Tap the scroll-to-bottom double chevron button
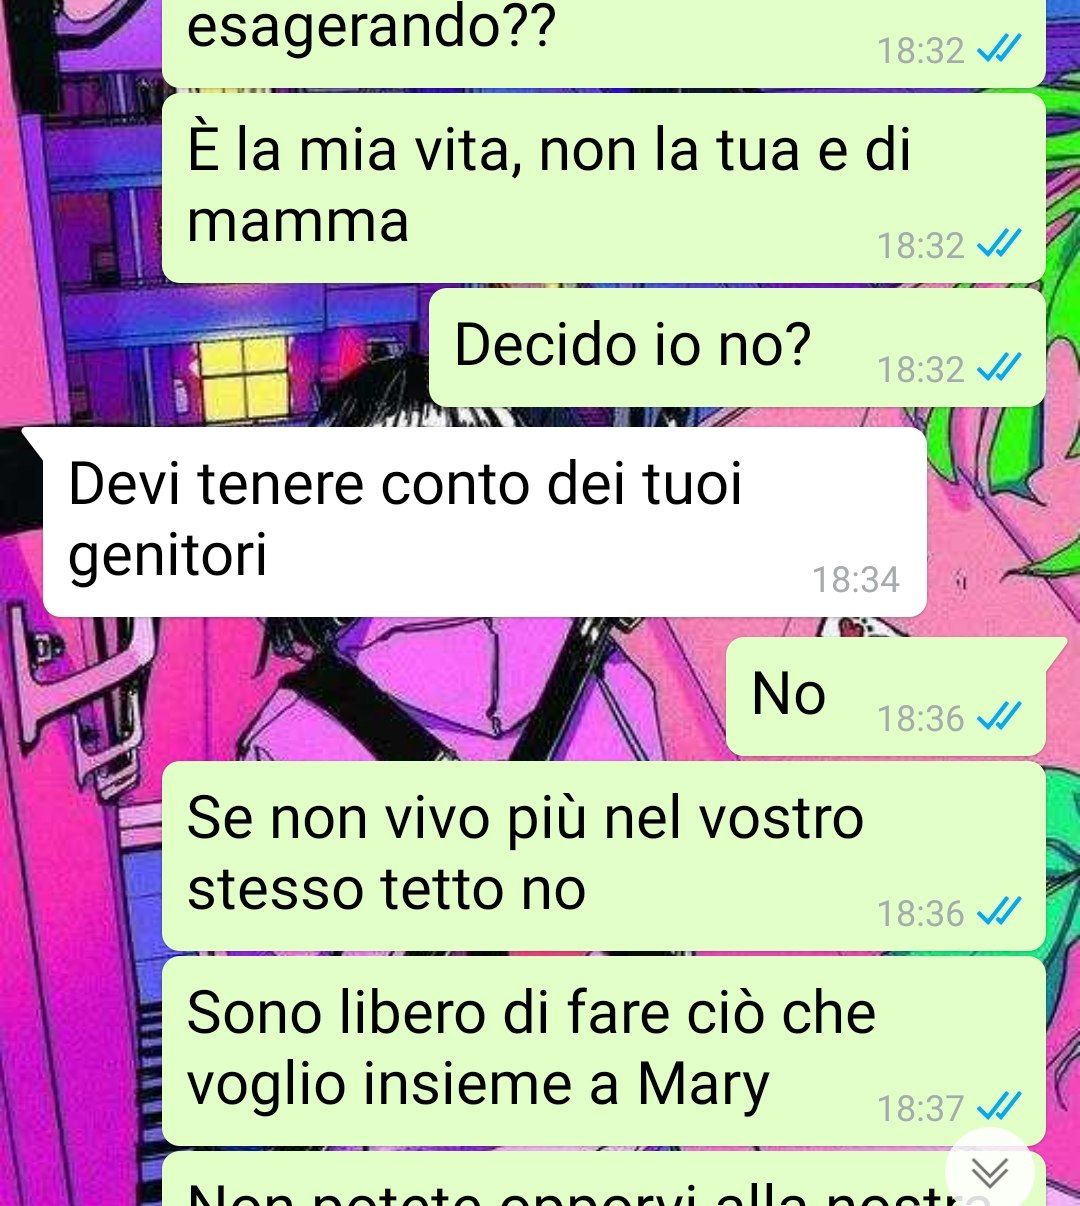This screenshot has width=1080, height=1206. click(990, 1172)
